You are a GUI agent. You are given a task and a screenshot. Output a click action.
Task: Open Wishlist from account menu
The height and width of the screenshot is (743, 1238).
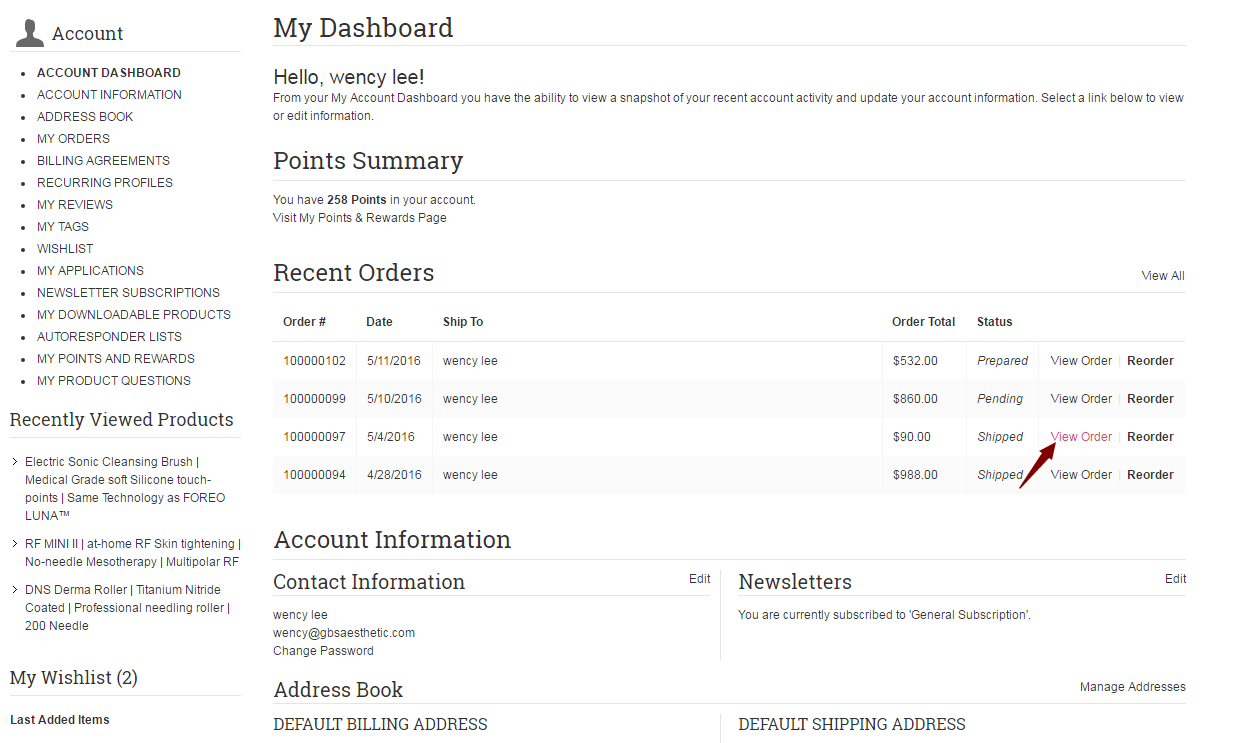pyautogui.click(x=65, y=249)
